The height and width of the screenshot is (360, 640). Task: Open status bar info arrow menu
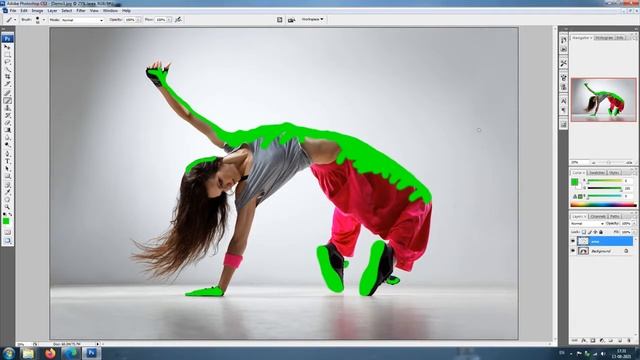tap(98, 344)
